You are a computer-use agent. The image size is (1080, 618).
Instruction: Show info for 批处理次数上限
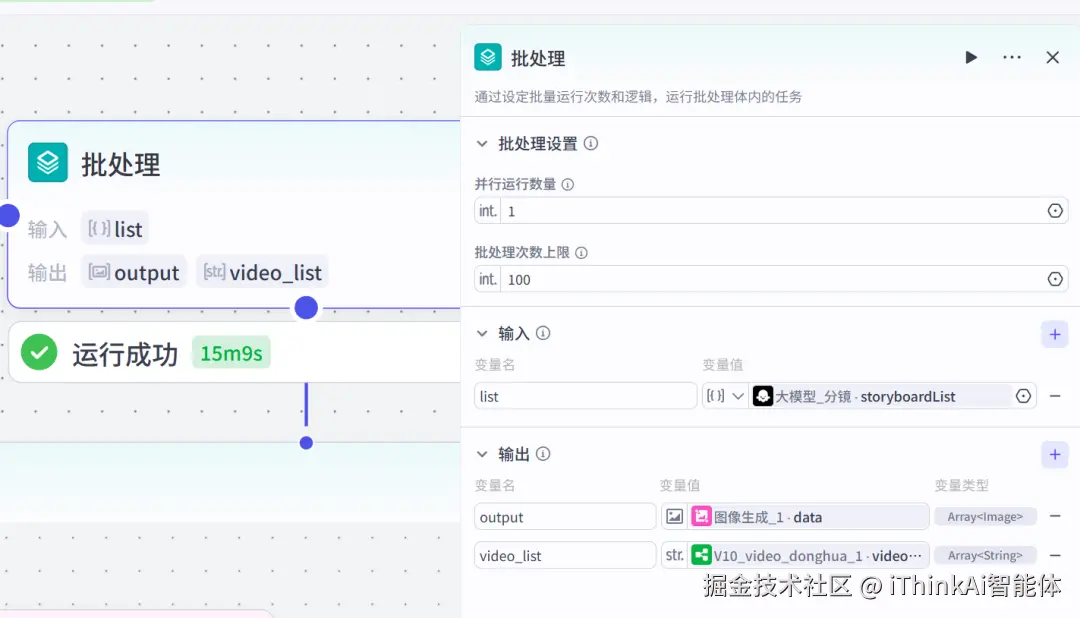pyautogui.click(x=581, y=252)
